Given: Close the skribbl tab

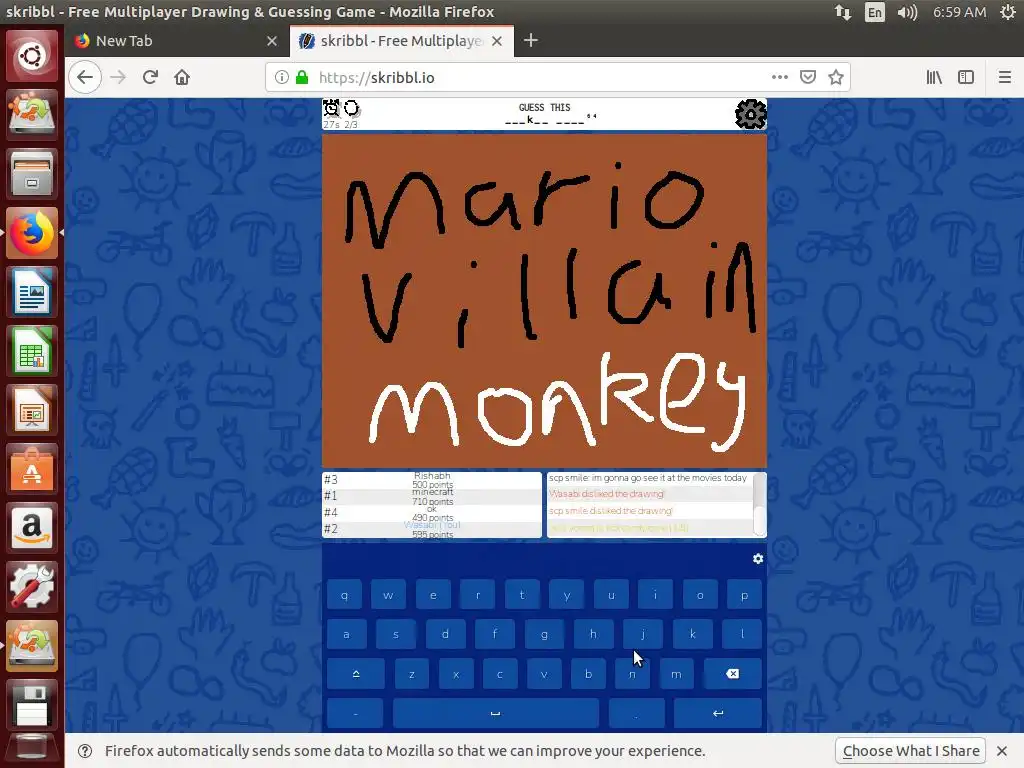Looking at the screenshot, I should (497, 40).
